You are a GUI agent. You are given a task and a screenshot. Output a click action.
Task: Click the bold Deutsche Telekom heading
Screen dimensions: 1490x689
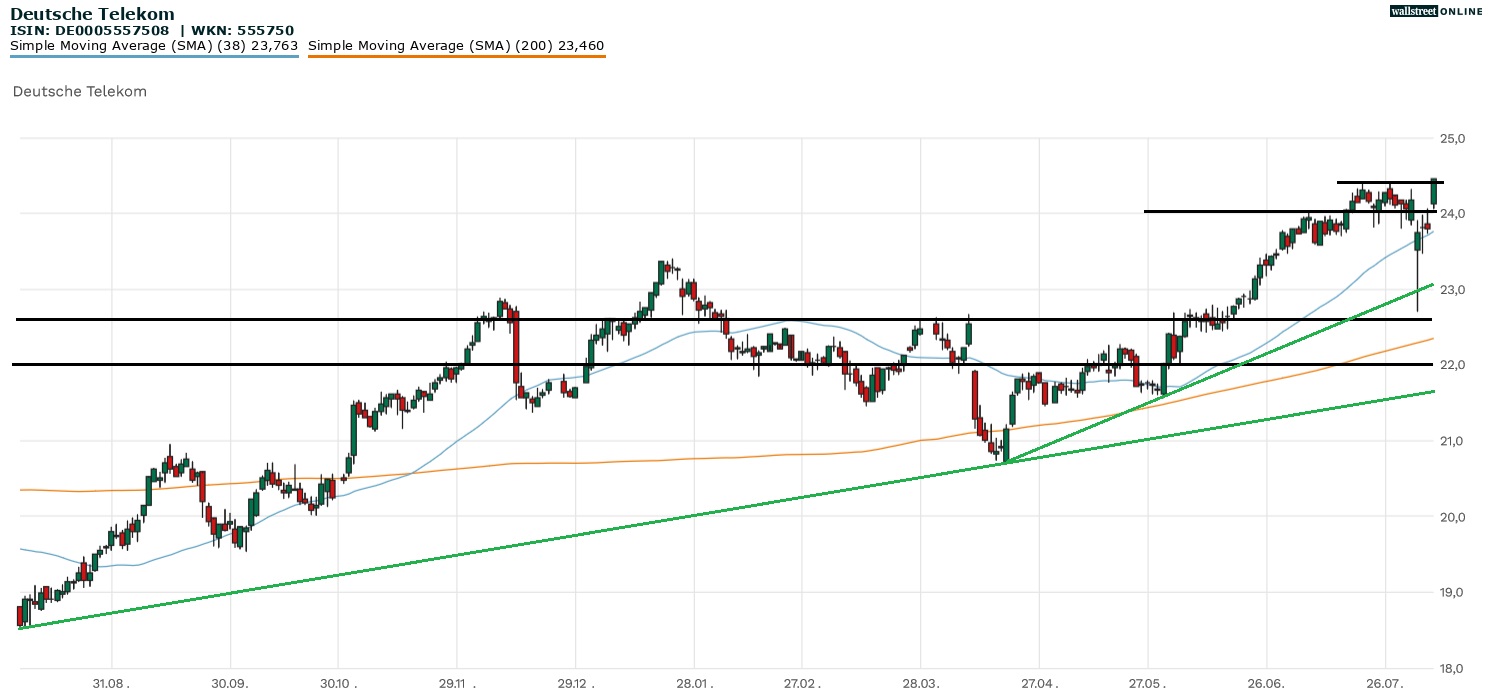tap(92, 14)
